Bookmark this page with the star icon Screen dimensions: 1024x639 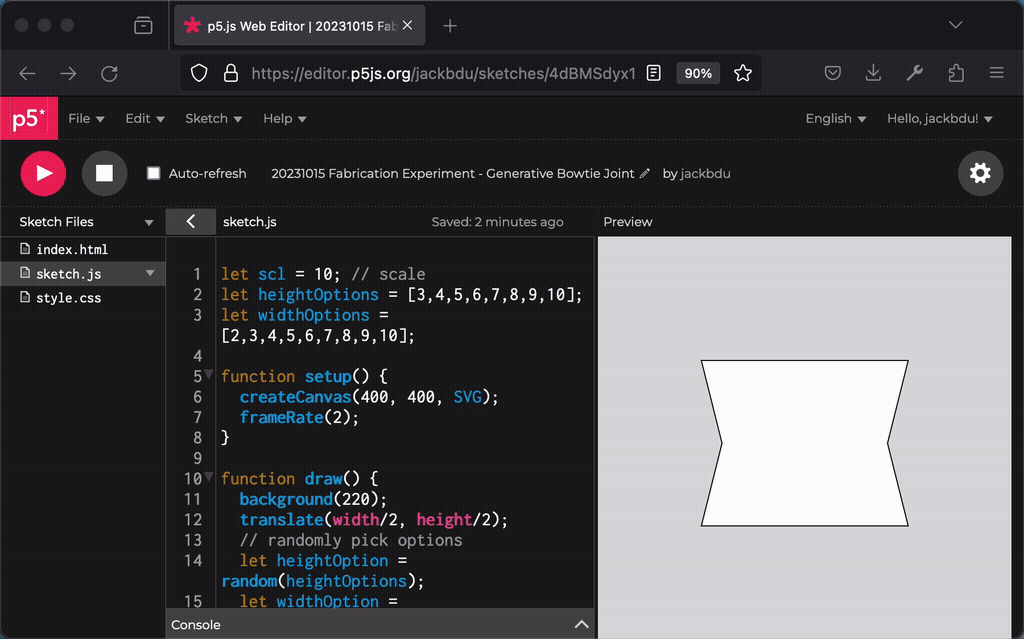[x=743, y=73]
